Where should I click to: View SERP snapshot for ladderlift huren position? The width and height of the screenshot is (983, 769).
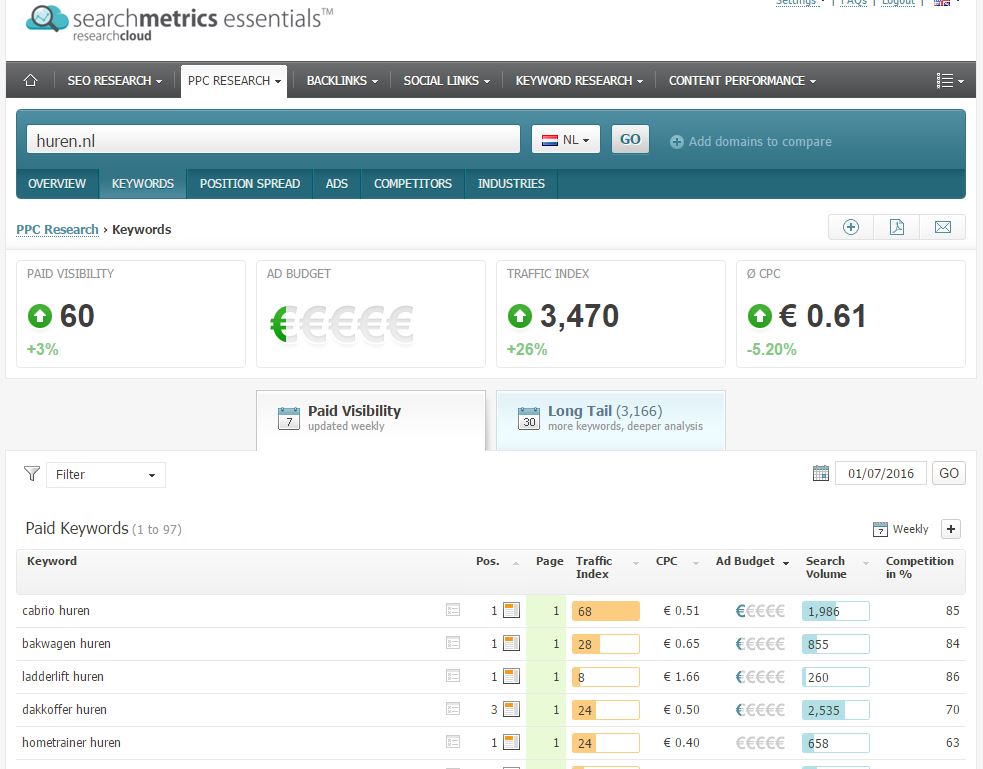point(512,676)
